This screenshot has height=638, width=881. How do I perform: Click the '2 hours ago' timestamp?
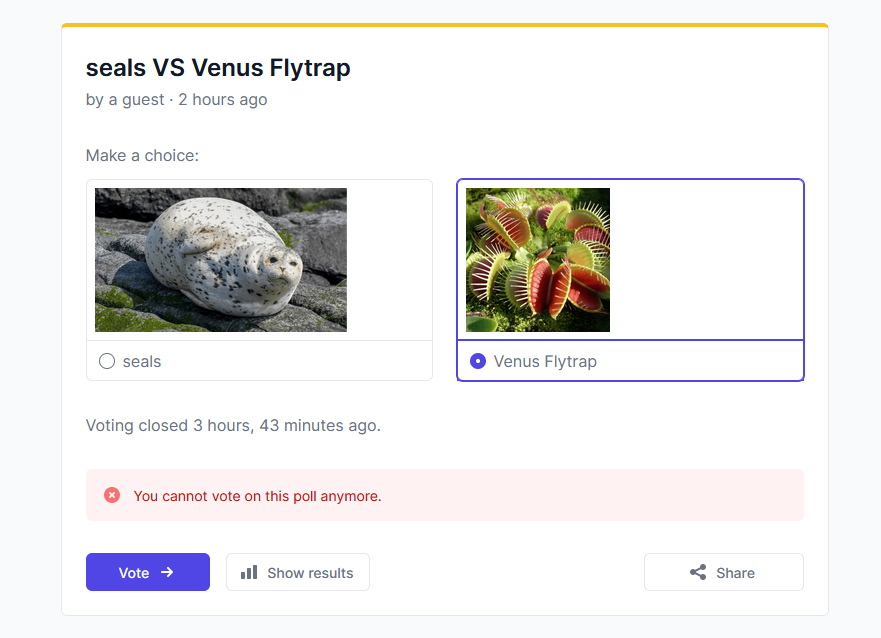pos(223,99)
